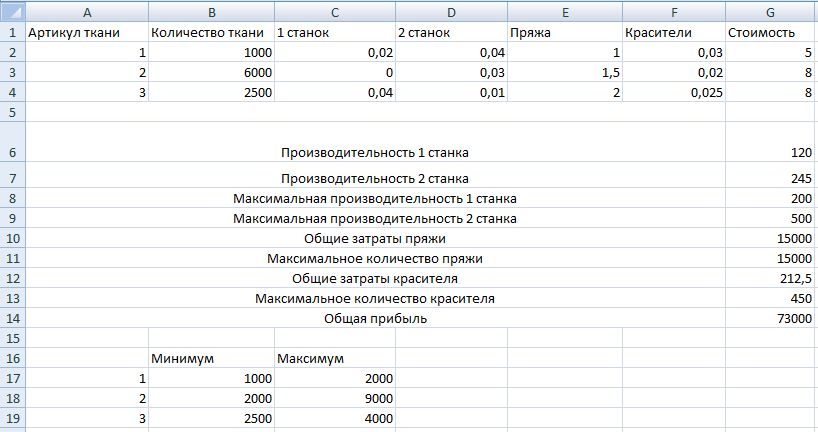This screenshot has height=432, width=818.
Task: Click the 'Минимум' header cell
Action: point(212,358)
